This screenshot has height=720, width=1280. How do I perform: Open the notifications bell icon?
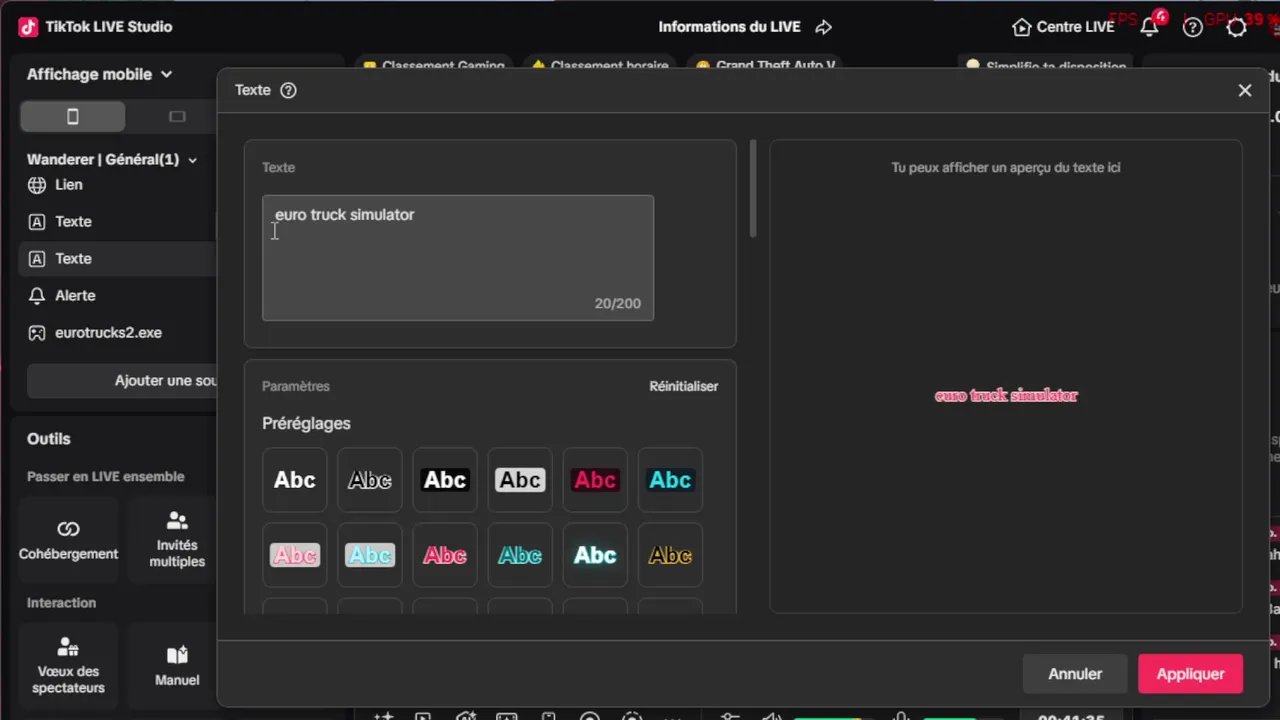pyautogui.click(x=1150, y=27)
